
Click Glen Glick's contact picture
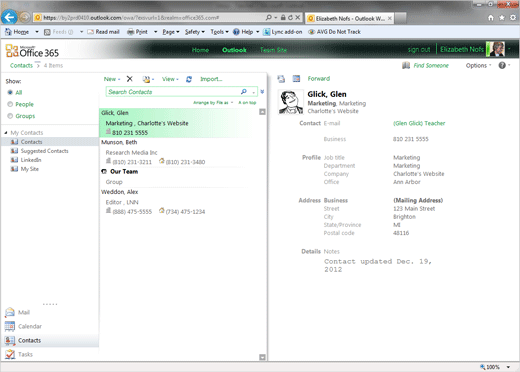coord(291,102)
